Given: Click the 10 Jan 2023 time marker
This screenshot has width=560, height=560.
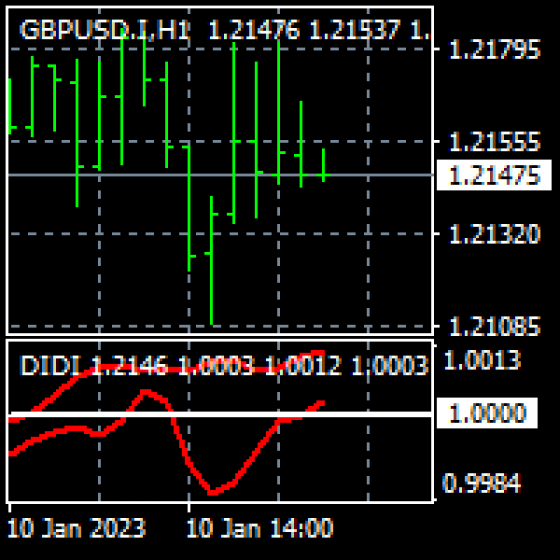Looking at the screenshot, I should tap(76, 528).
